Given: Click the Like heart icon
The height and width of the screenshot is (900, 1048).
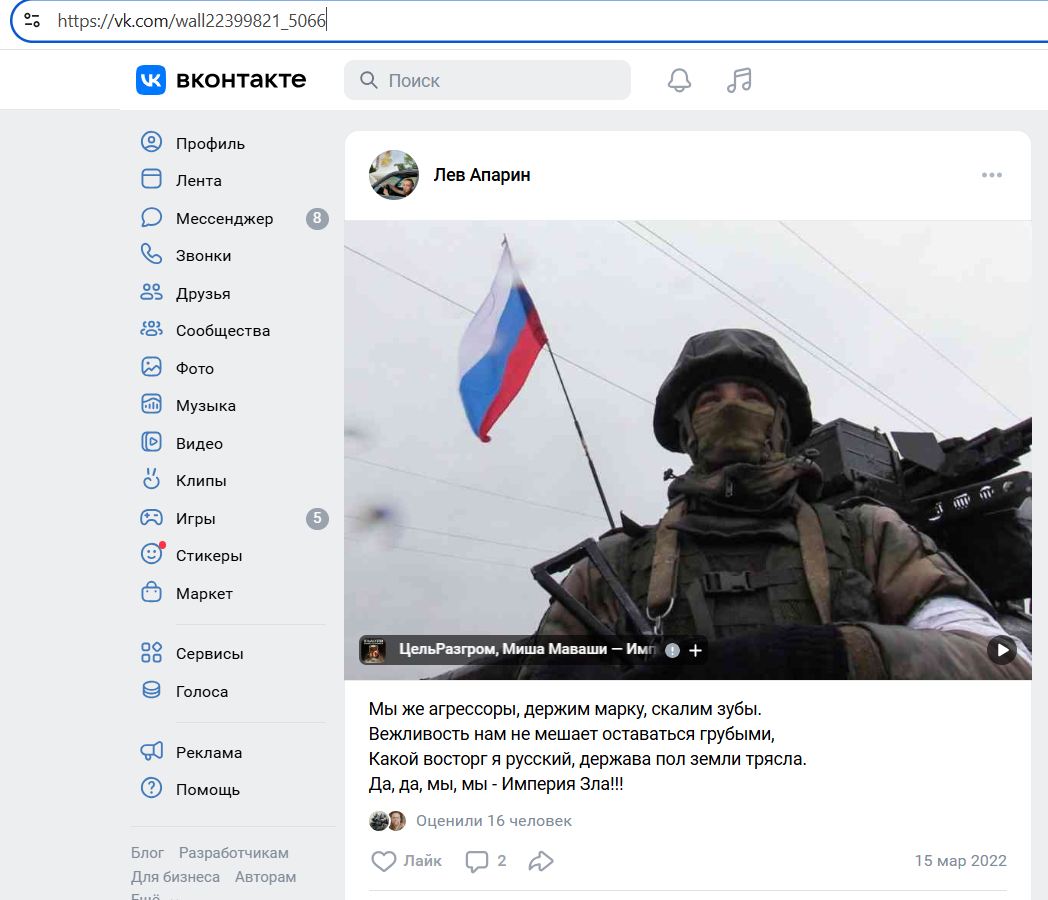Looking at the screenshot, I should (384, 861).
